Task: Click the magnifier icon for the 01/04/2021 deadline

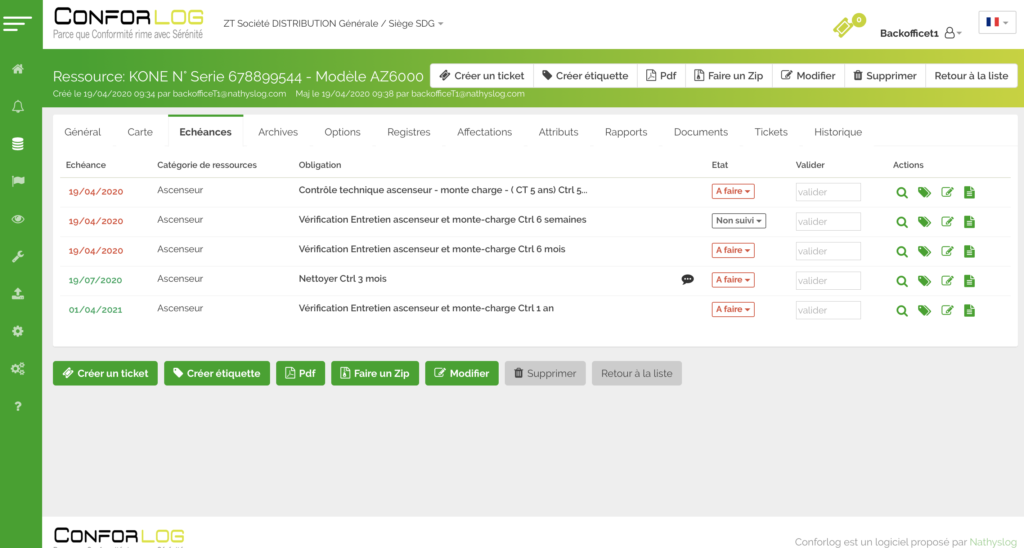Action: (x=901, y=310)
